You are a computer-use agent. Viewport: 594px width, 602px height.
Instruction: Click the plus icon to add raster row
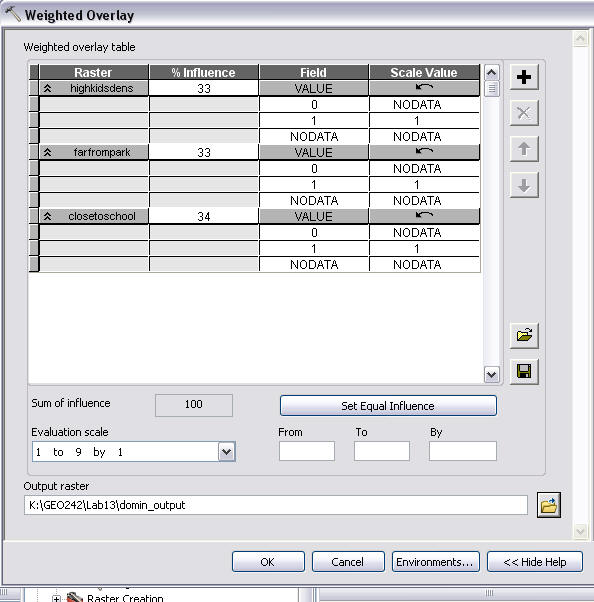[524, 77]
